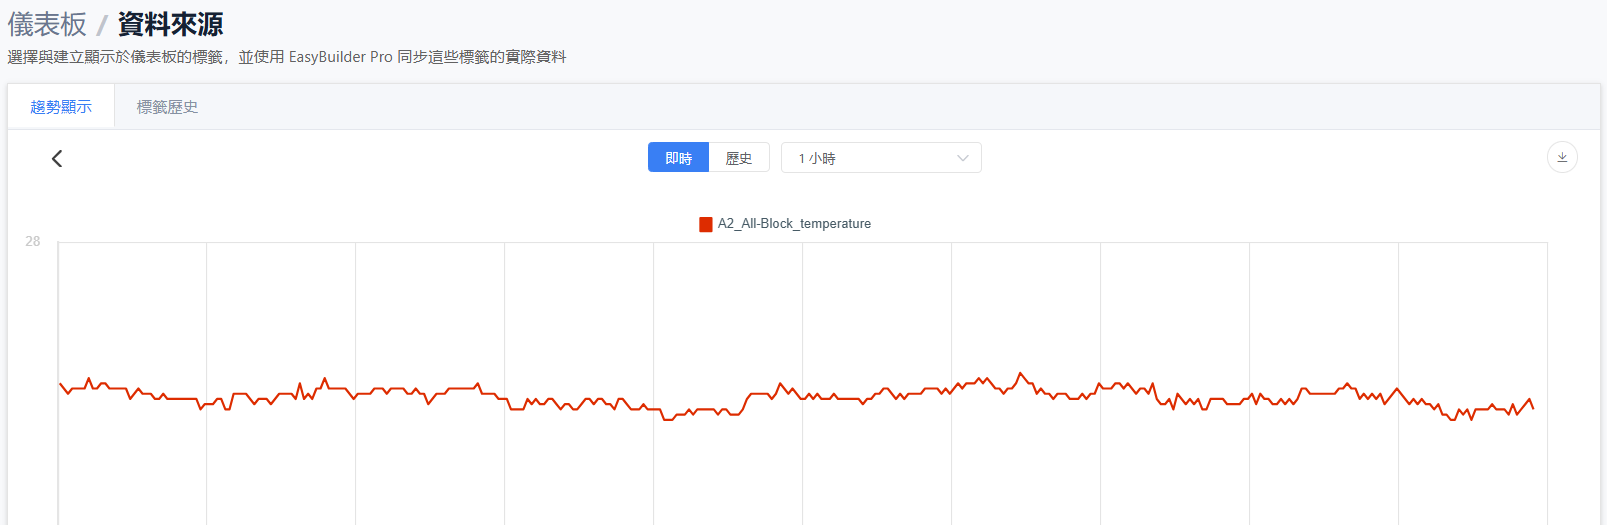Click the breadcrumb slash separator
Screen dimensions: 1607x525
(x=102, y=25)
